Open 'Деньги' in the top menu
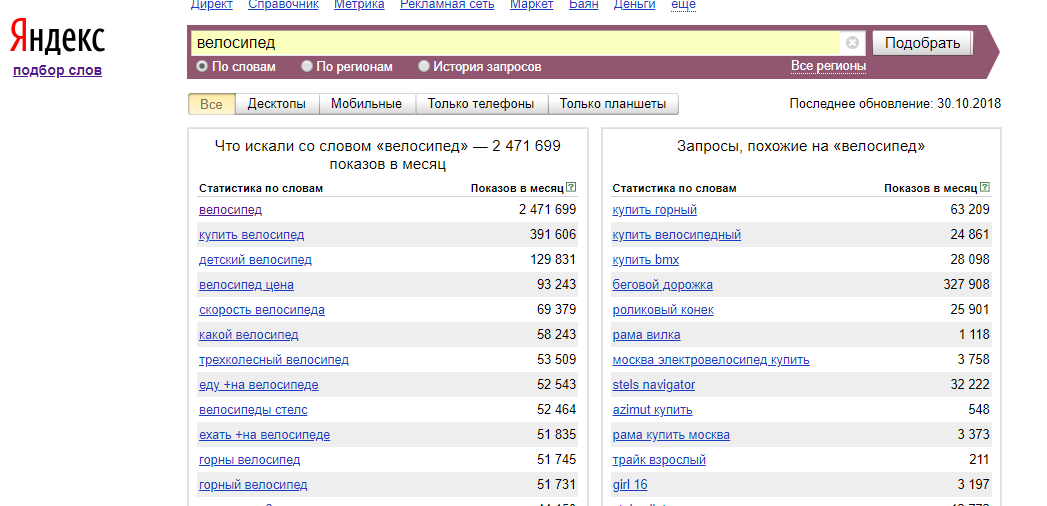 tap(634, 5)
